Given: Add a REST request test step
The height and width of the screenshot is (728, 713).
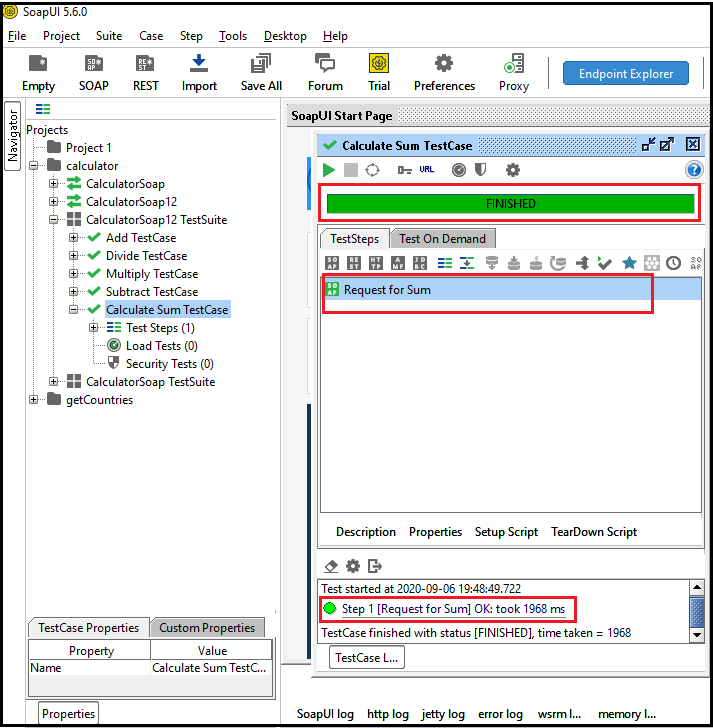Looking at the screenshot, I should 354,263.
